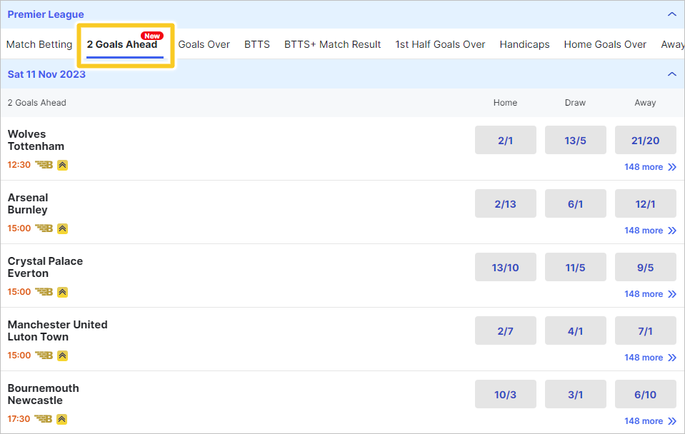Screen dimensions: 685x434
Task: Click the bet builder icon for Wolves v Tottenham
Action: click(x=44, y=165)
